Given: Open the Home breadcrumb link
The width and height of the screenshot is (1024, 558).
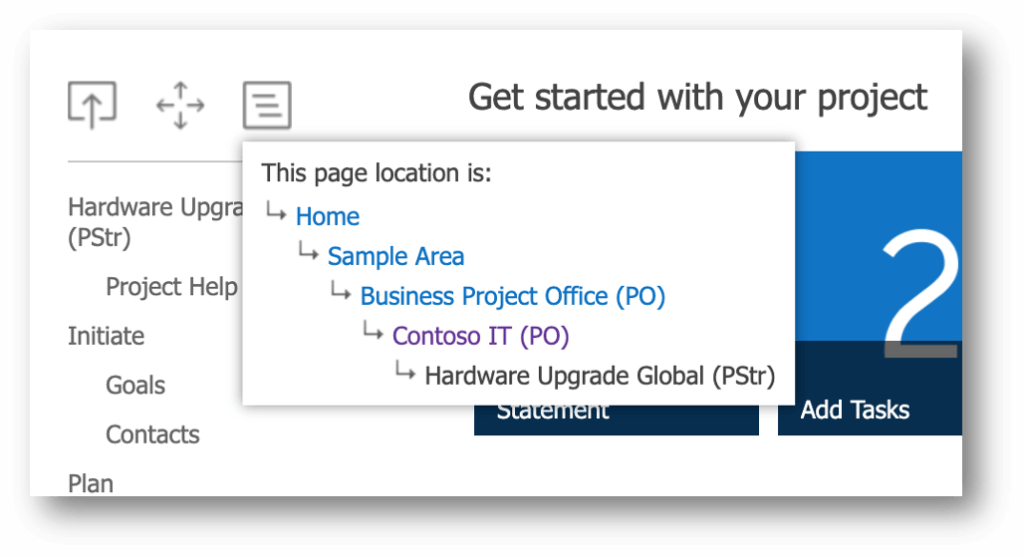Looking at the screenshot, I should click(x=327, y=216).
